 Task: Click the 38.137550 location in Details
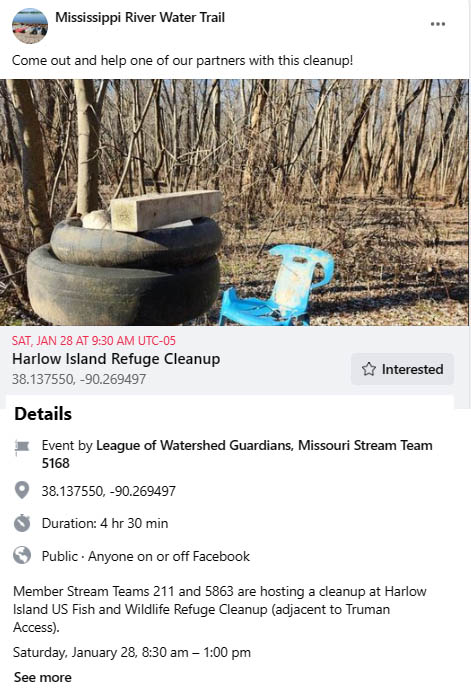coord(109,491)
